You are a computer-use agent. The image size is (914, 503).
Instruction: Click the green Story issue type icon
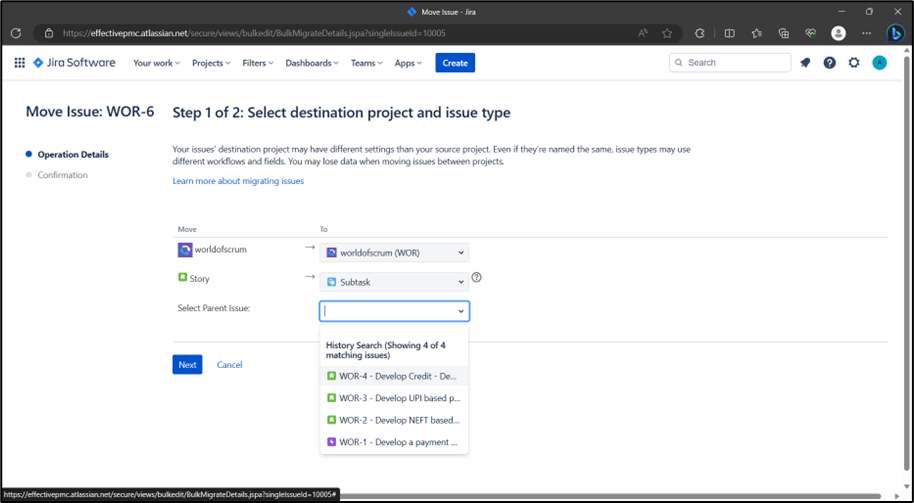(x=182, y=277)
